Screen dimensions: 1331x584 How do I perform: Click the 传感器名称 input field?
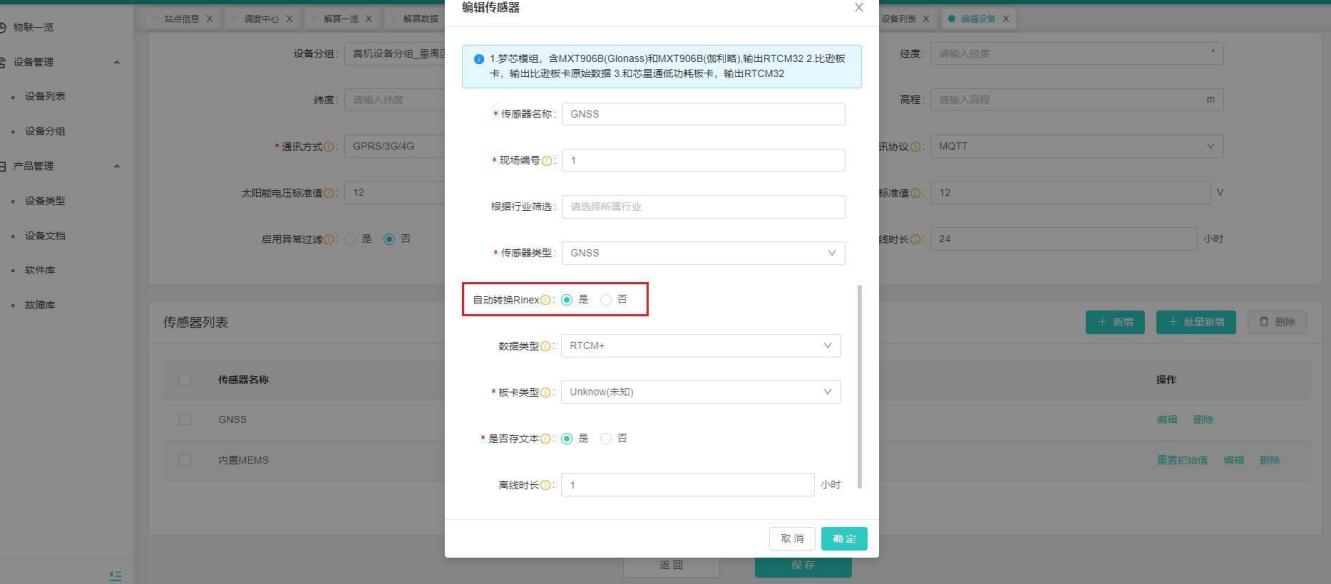703,114
